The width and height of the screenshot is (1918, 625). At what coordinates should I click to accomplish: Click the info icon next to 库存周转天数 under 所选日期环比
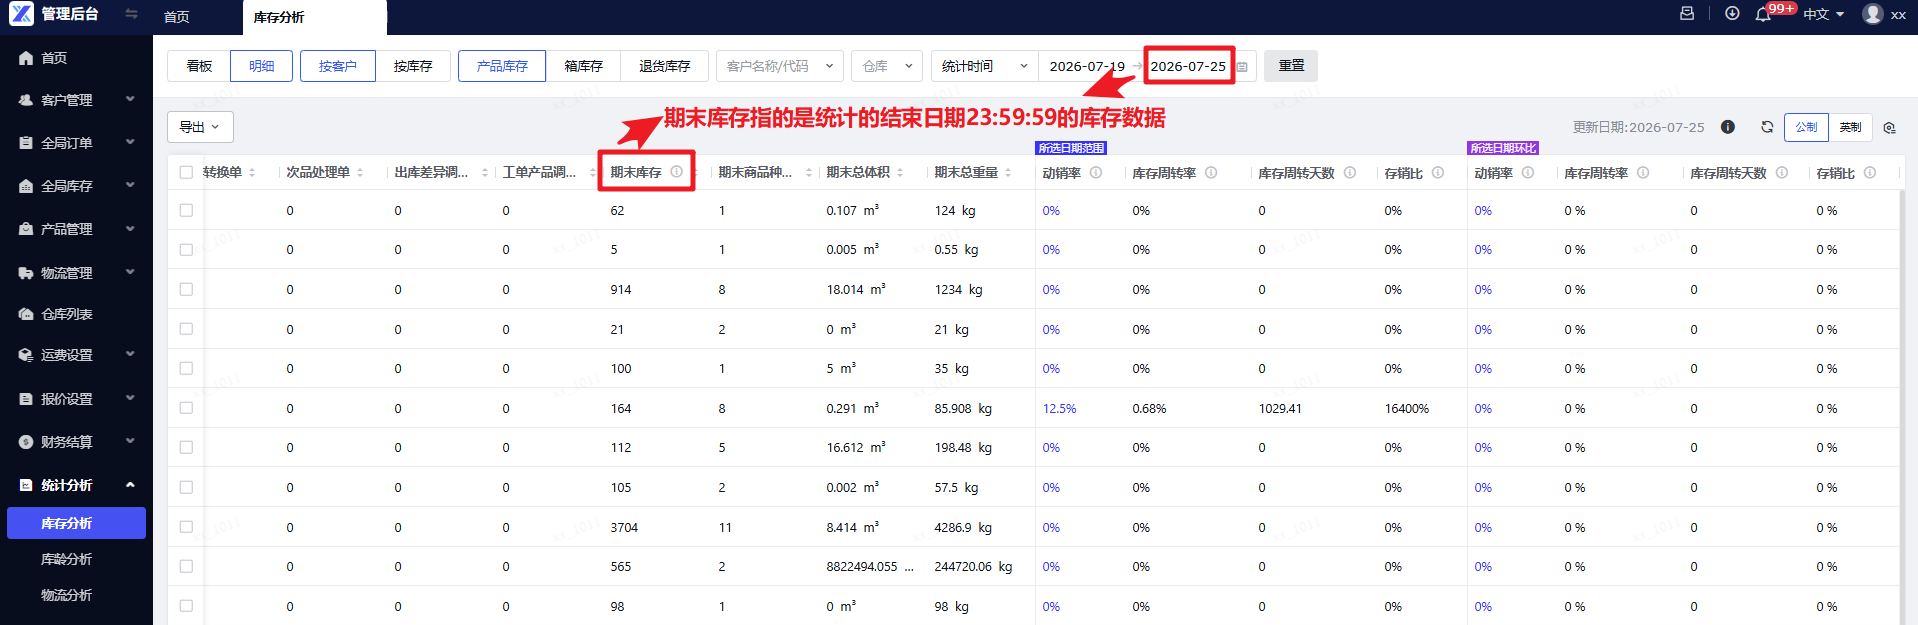point(1782,173)
